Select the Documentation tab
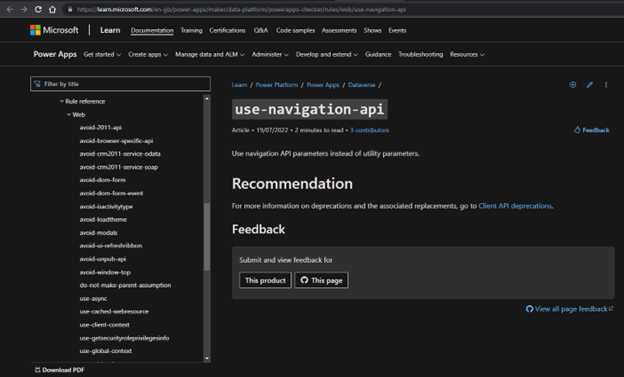Screen dimensions: 624x377 click(x=152, y=30)
